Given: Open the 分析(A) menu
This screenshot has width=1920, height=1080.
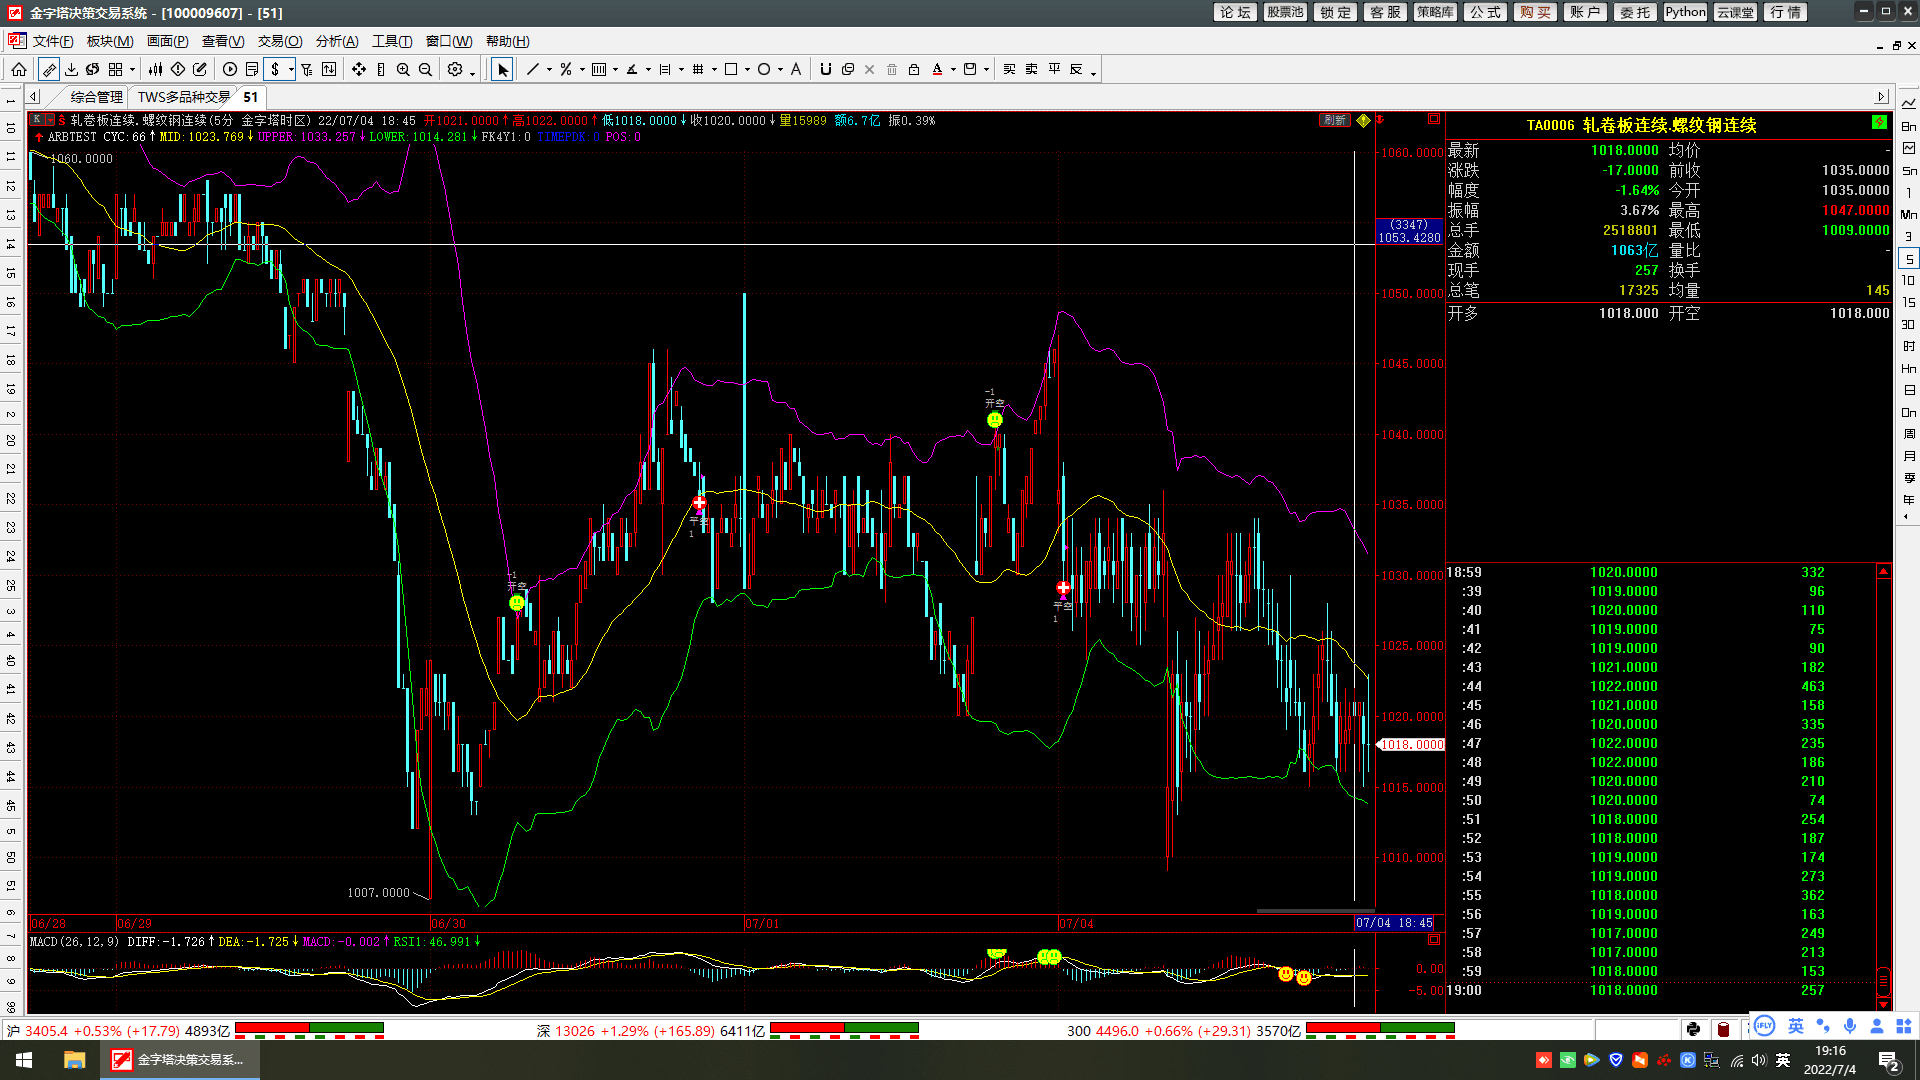Looking at the screenshot, I should pyautogui.click(x=337, y=41).
